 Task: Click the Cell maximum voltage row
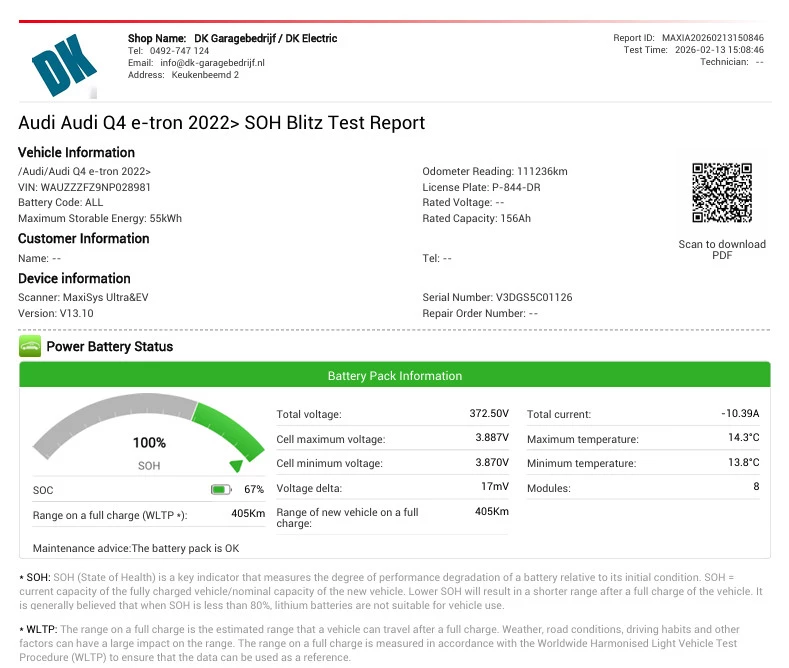point(392,439)
